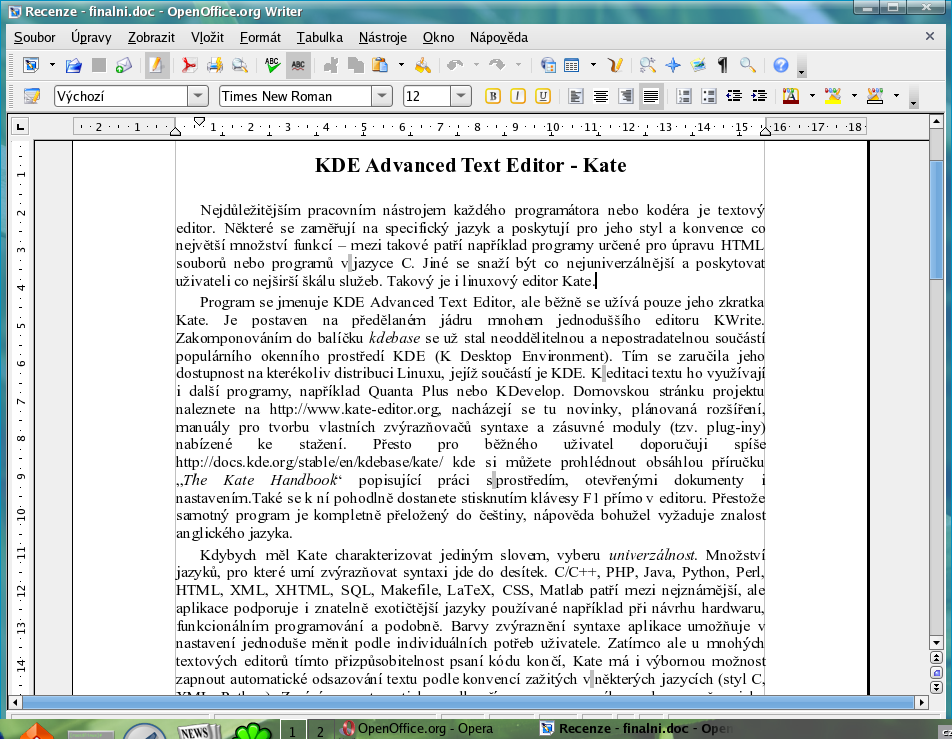Click the paragraph style field Výchozí
952x739 pixels.
pos(121,96)
